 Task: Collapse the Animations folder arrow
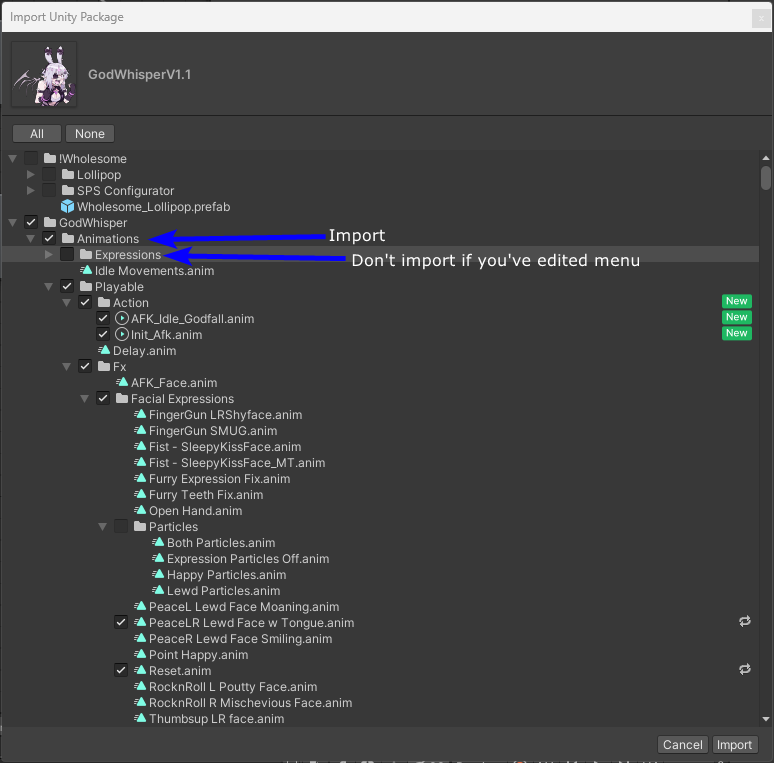click(x=31, y=238)
